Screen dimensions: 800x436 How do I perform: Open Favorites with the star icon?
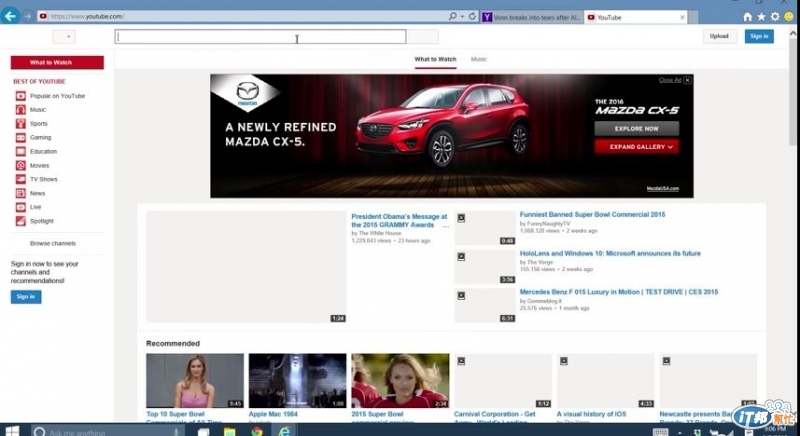point(761,17)
